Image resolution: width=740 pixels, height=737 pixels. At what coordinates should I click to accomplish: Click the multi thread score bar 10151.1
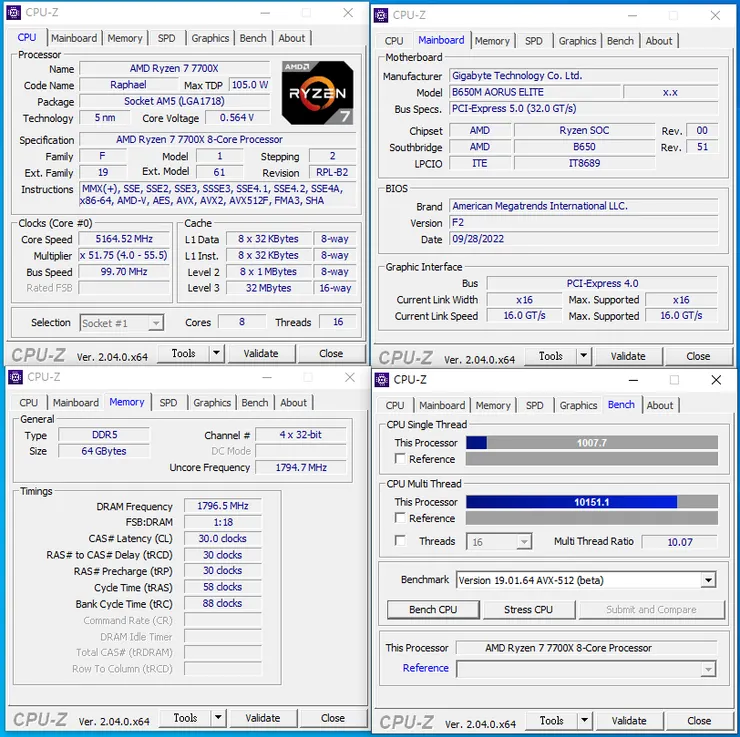(592, 502)
